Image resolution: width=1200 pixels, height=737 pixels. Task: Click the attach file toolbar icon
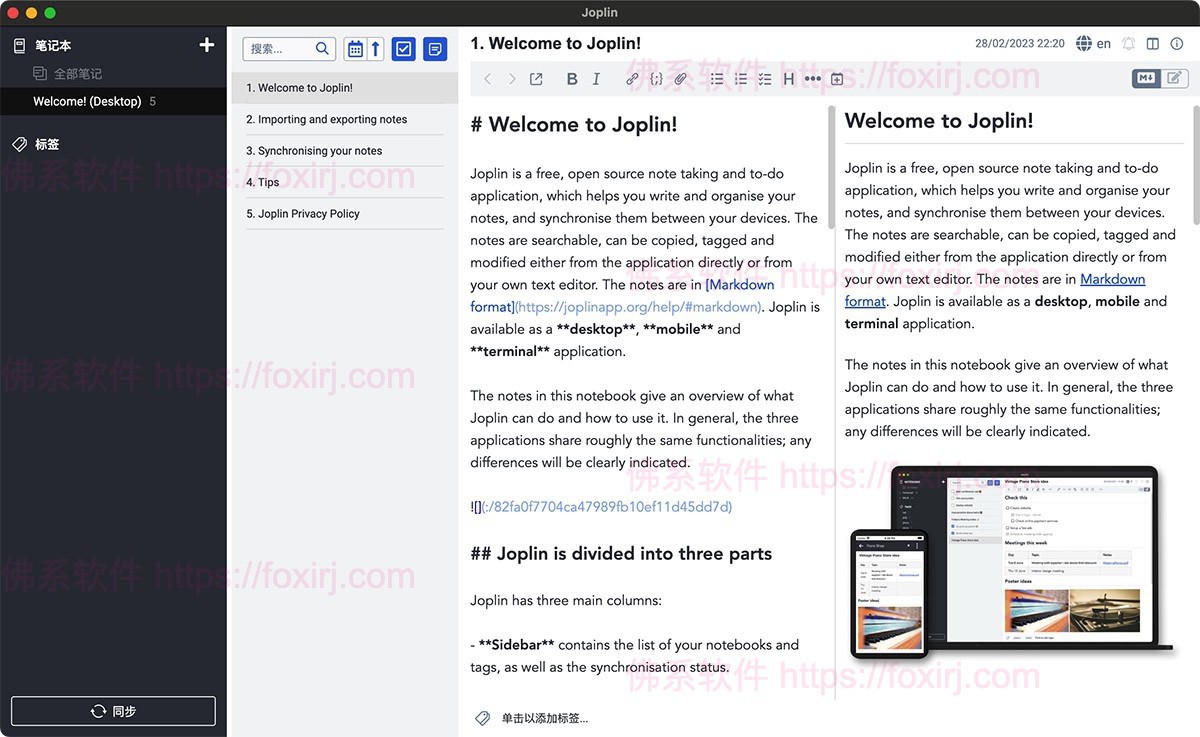click(x=680, y=78)
